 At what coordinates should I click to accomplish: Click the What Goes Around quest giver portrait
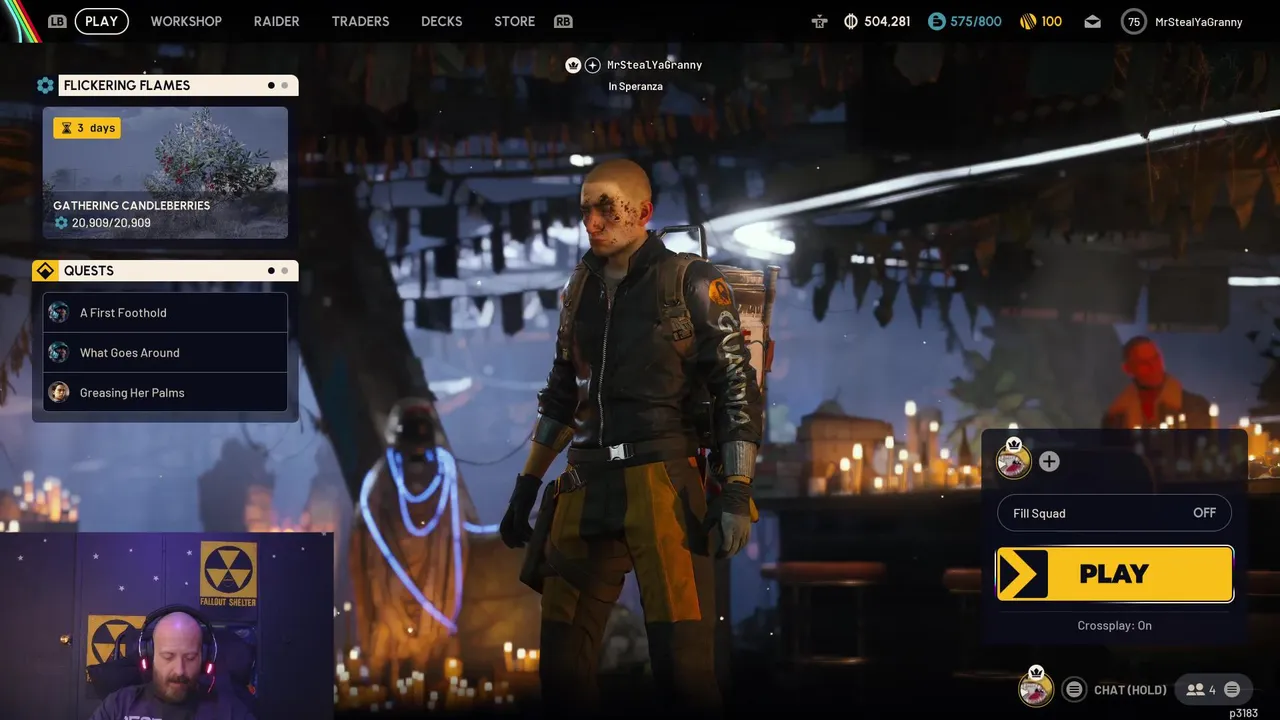(x=59, y=352)
